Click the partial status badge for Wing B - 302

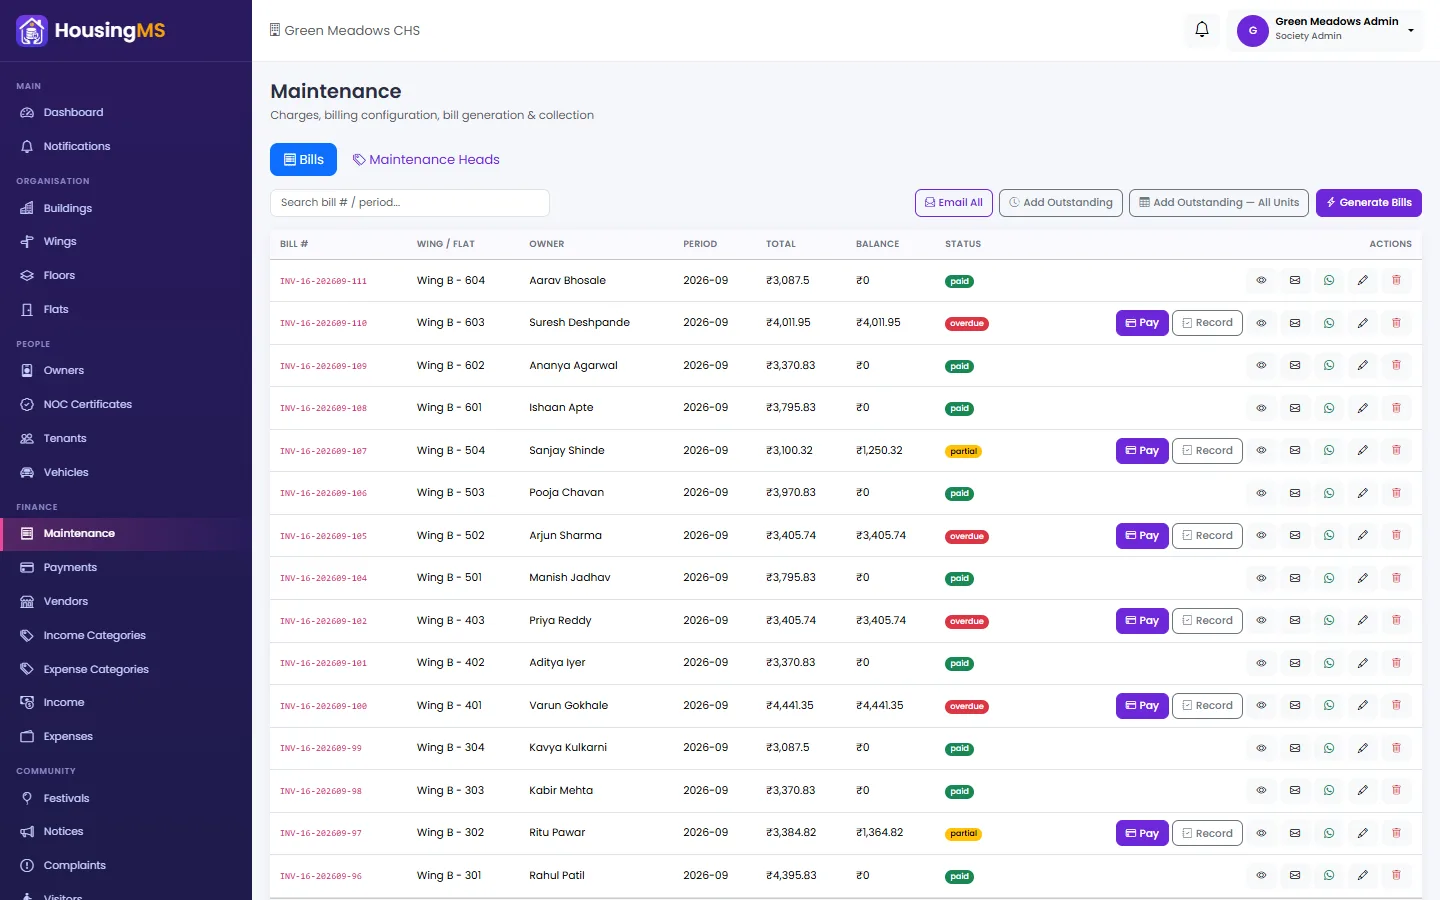[x=964, y=834]
